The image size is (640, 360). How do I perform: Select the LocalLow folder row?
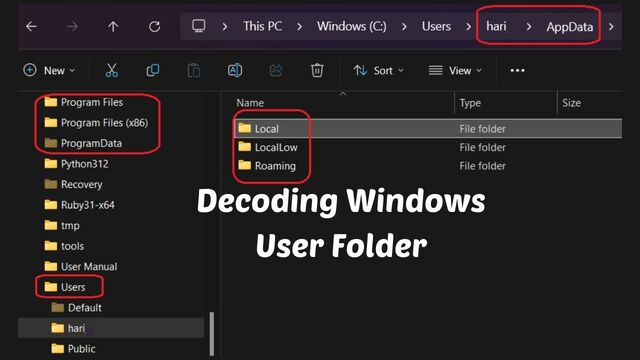click(x=428, y=147)
